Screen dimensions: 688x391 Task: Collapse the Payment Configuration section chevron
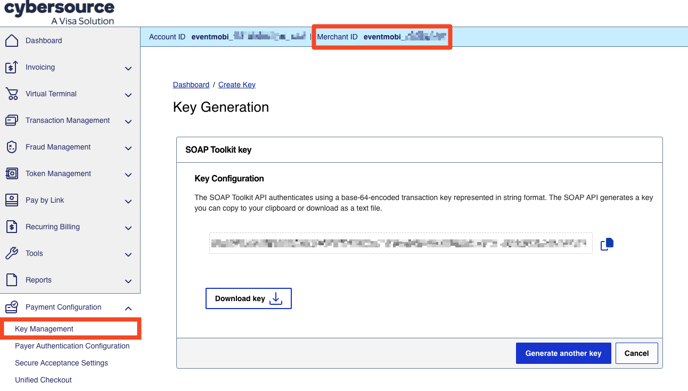pos(128,308)
